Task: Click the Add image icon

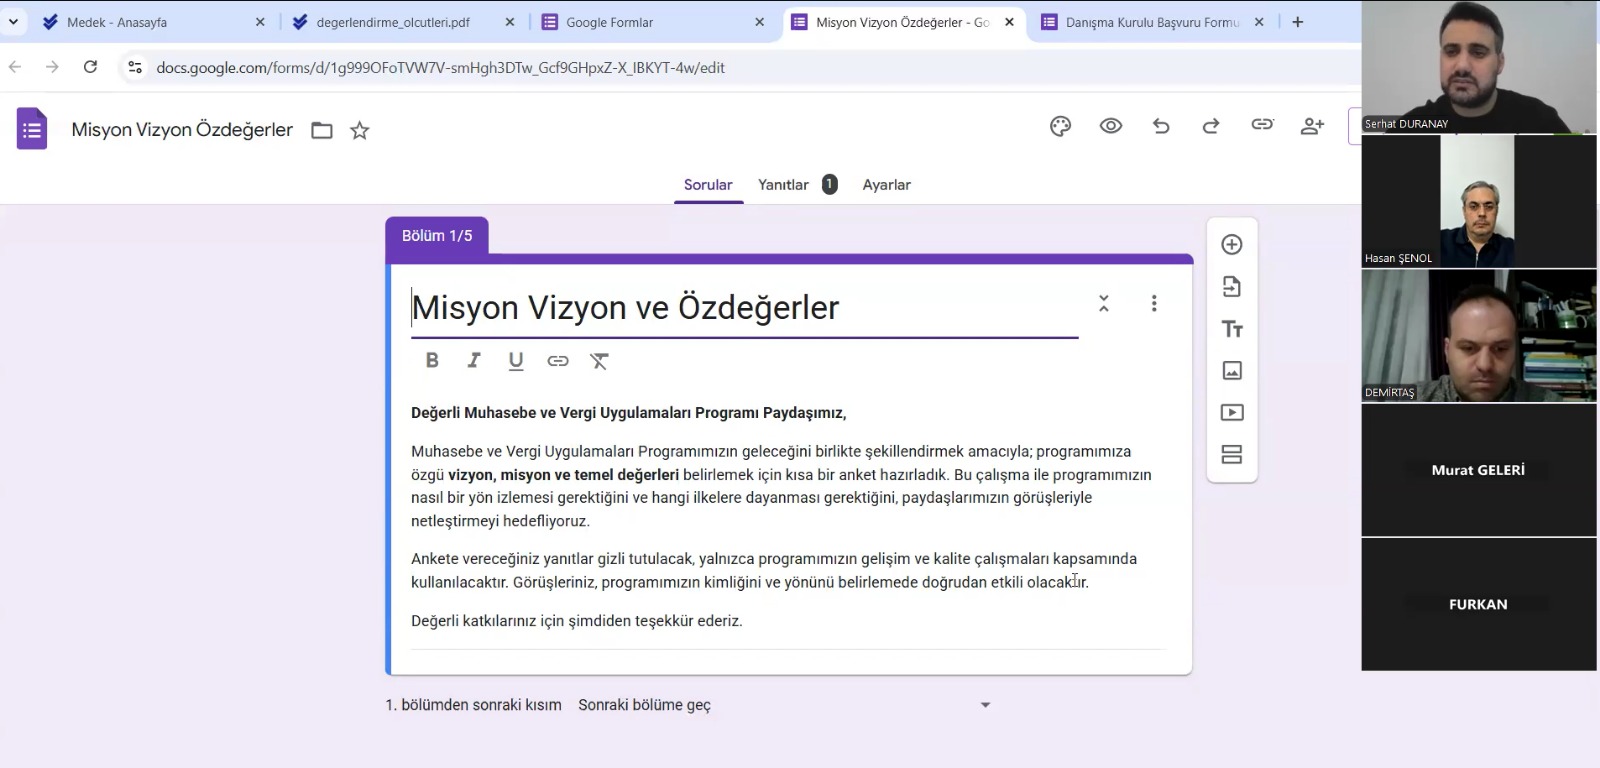Action: 1232,371
